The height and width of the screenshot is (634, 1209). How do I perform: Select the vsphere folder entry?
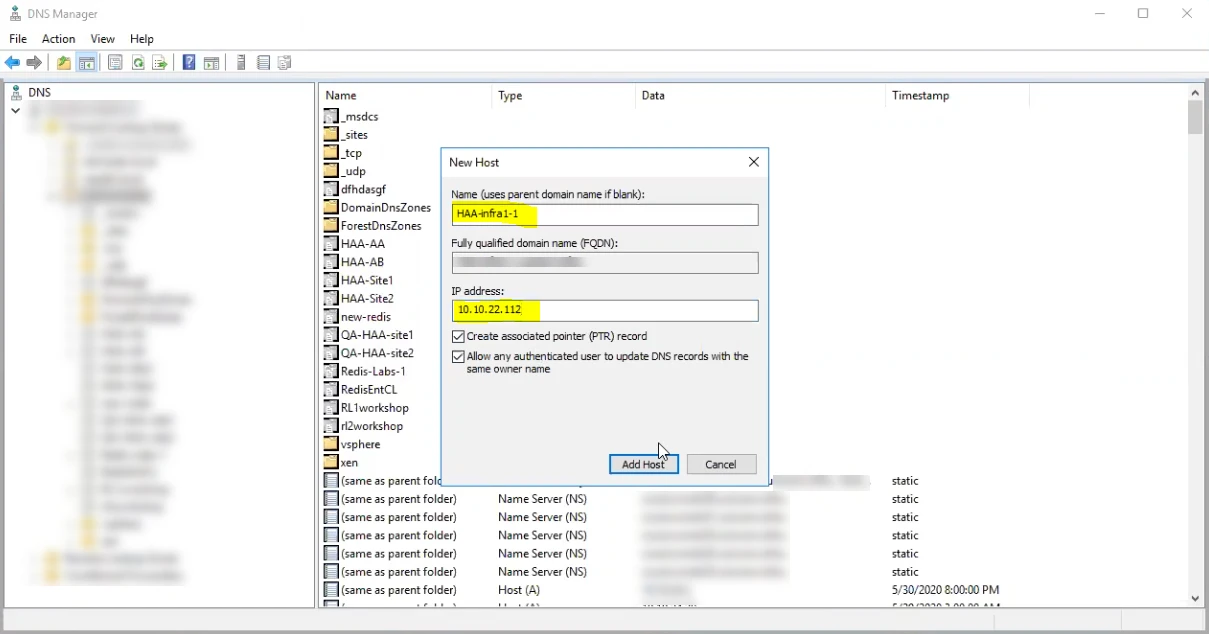click(352, 444)
